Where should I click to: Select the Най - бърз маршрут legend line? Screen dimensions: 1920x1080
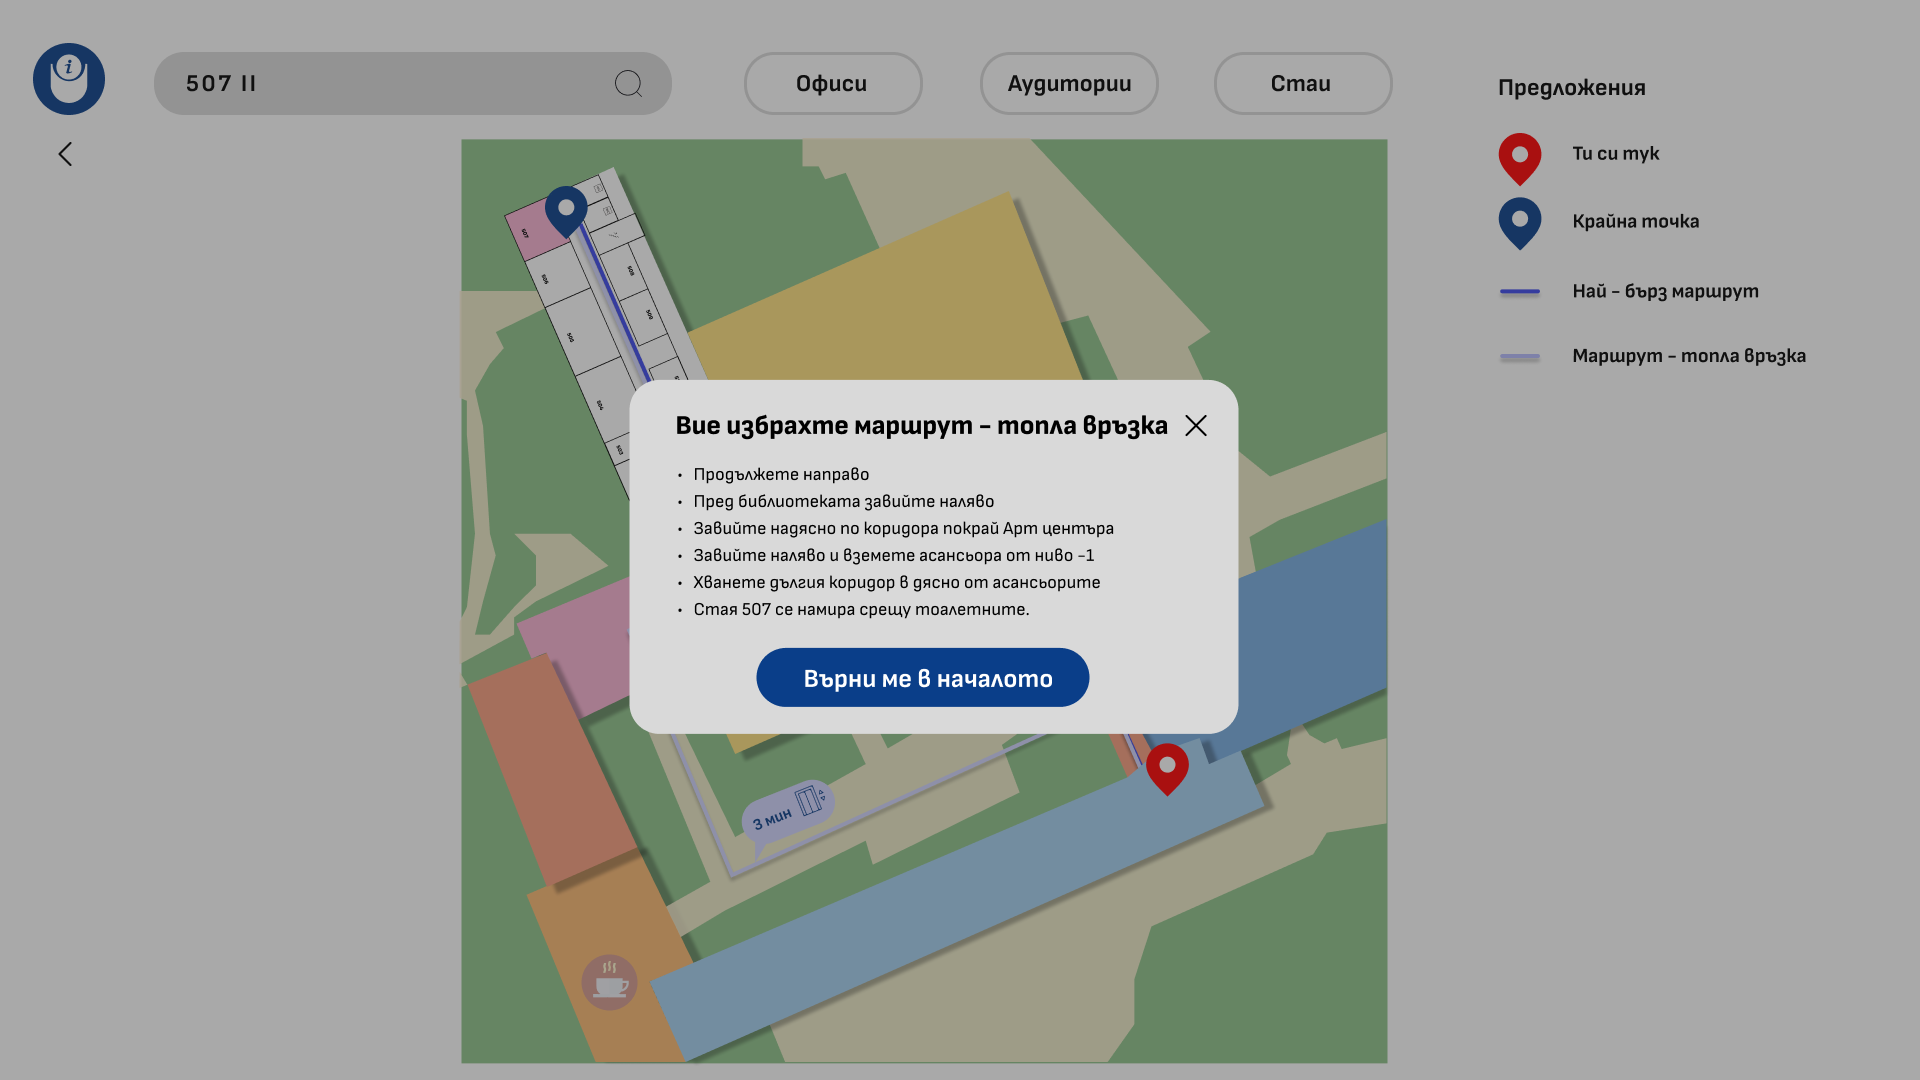[1520, 292]
